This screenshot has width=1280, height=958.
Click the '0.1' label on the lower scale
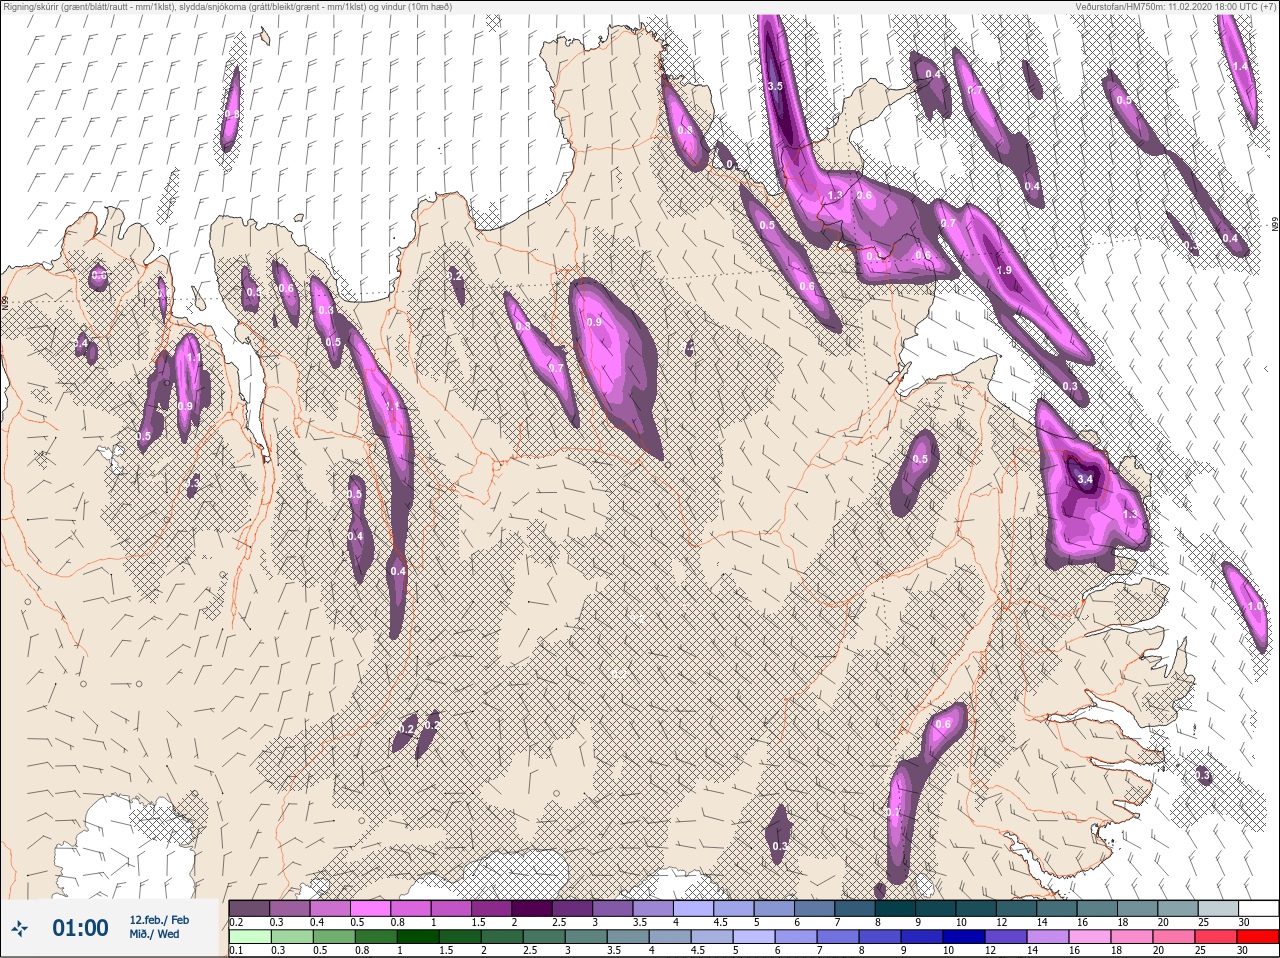coord(236,951)
